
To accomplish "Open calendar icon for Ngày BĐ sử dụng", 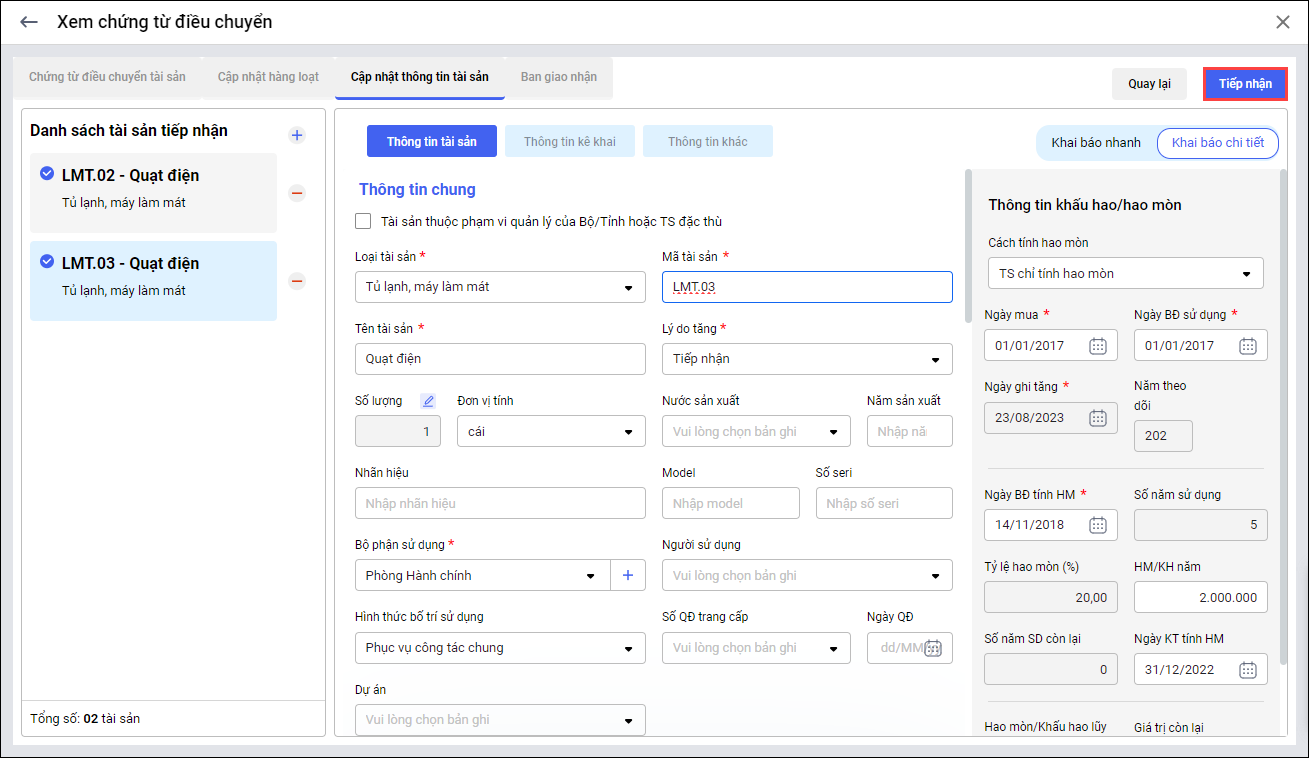I will coord(1247,346).
